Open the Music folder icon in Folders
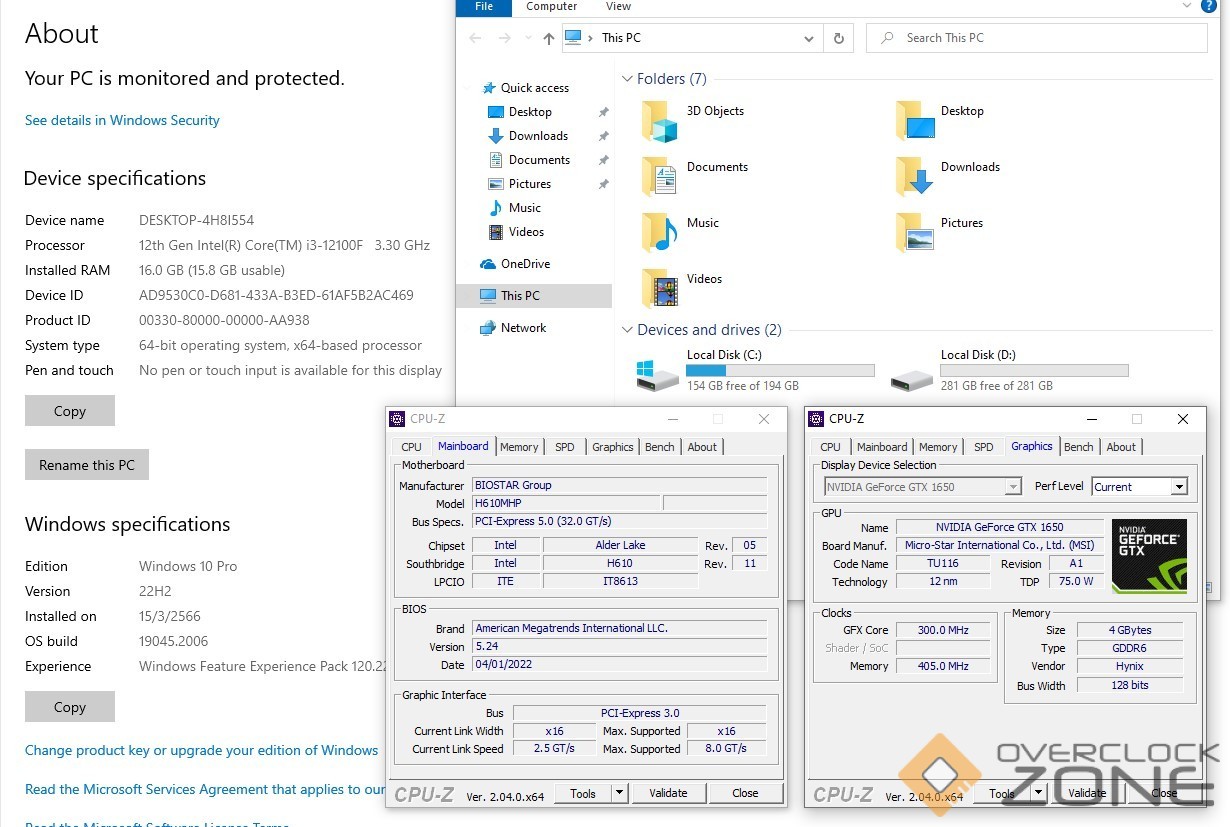1230x827 pixels. [660, 232]
